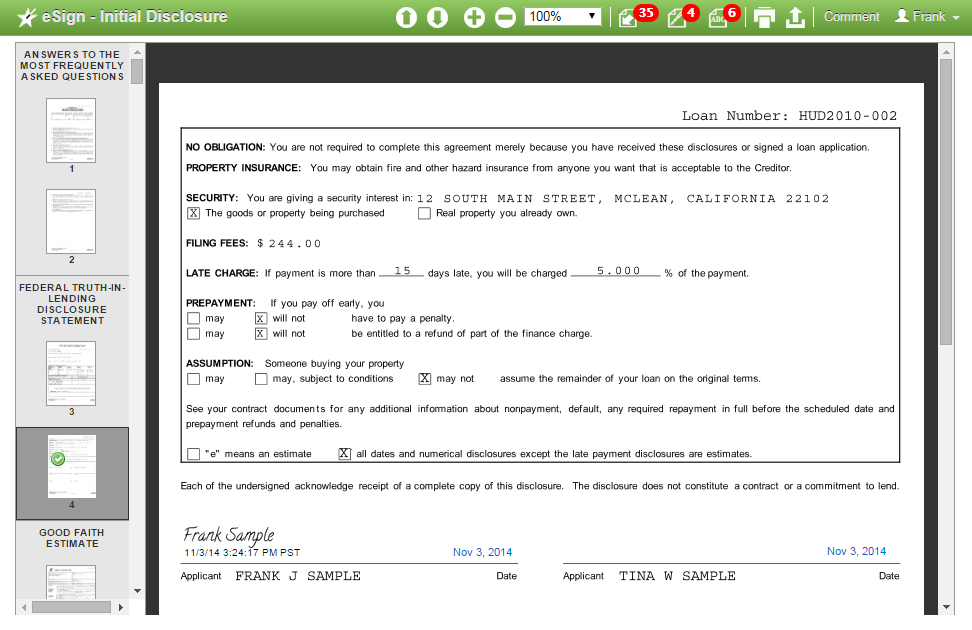Print the document using the printer icon
Viewport: 972px width, 630px height.
point(764,17)
